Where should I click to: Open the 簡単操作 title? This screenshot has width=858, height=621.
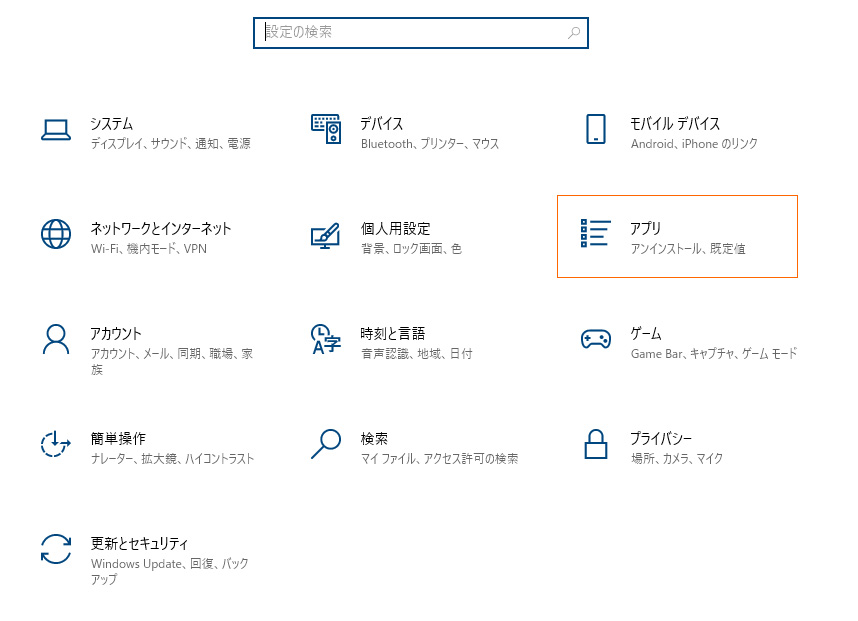click(118, 438)
